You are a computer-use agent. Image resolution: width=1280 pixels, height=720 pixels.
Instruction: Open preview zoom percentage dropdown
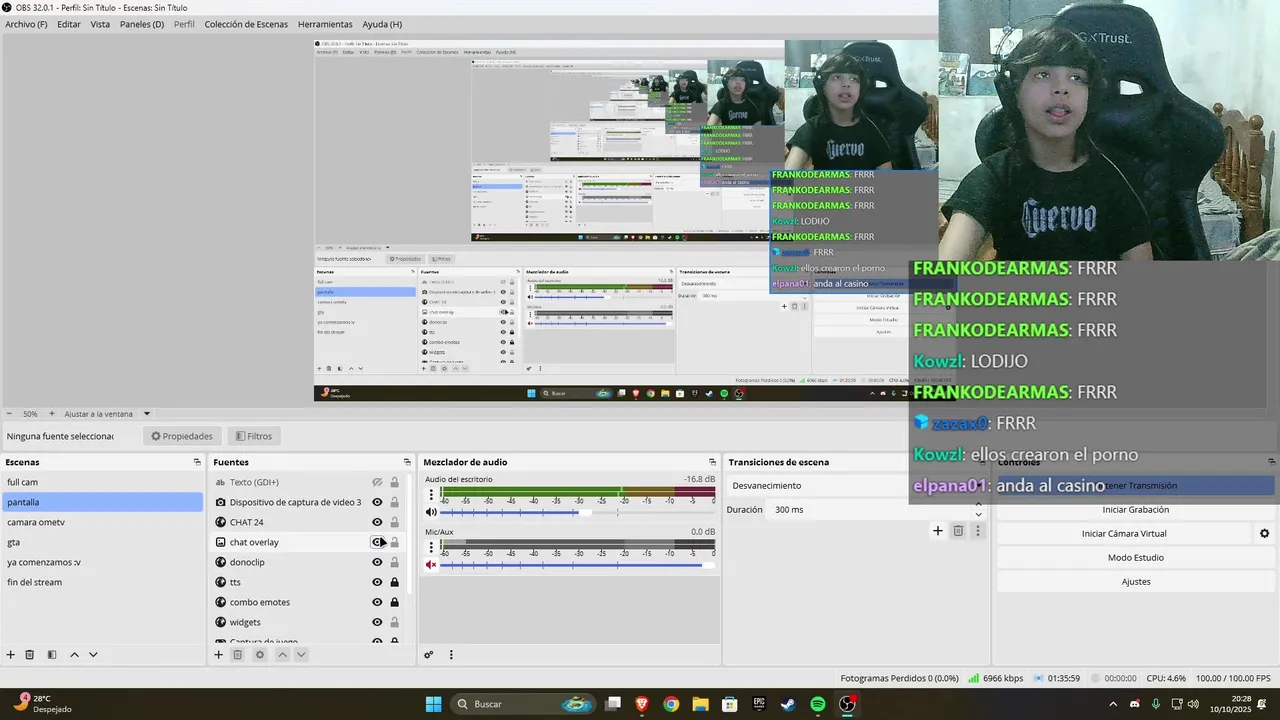[x=30, y=414]
